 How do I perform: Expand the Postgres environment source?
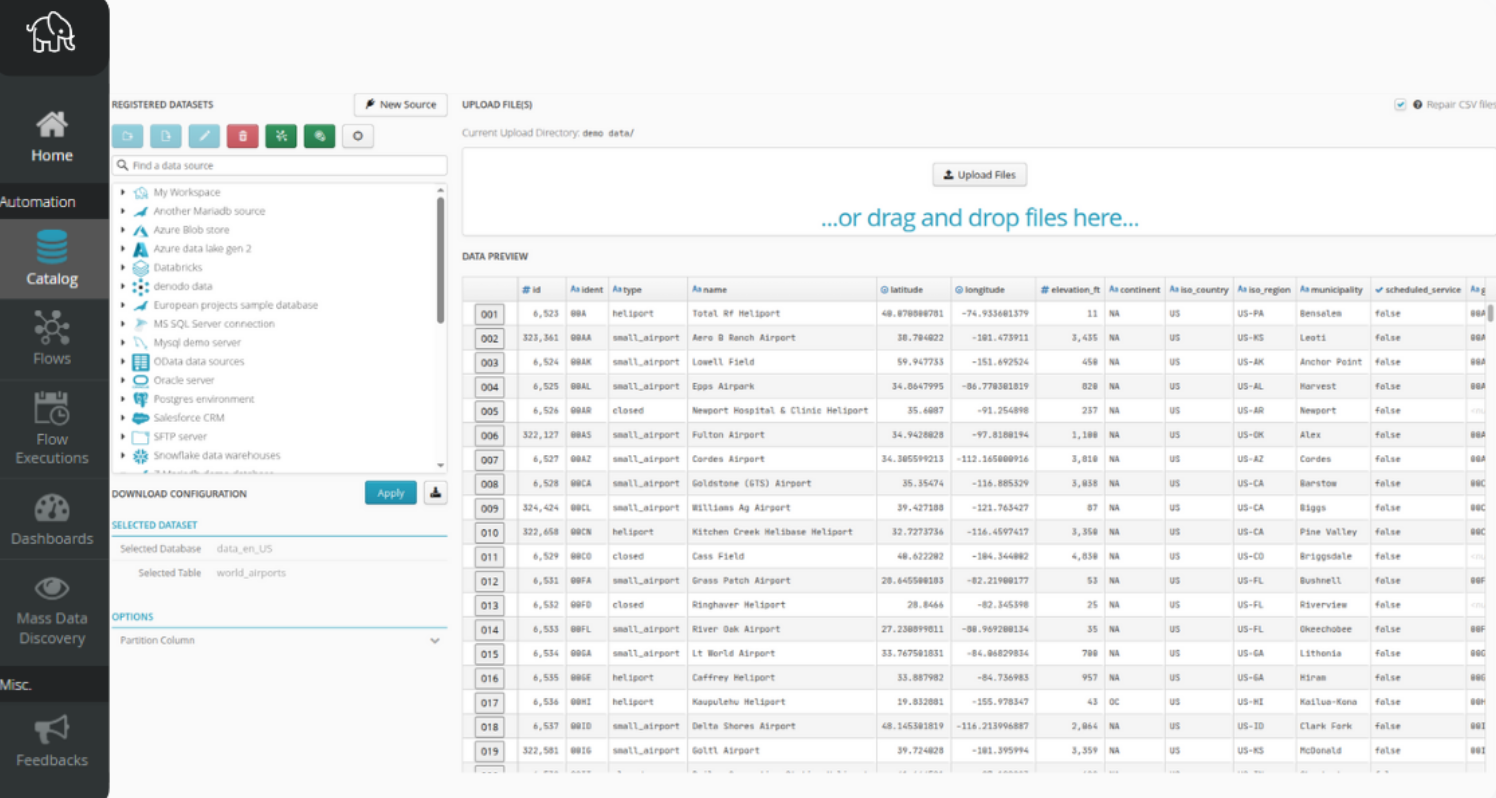123,399
